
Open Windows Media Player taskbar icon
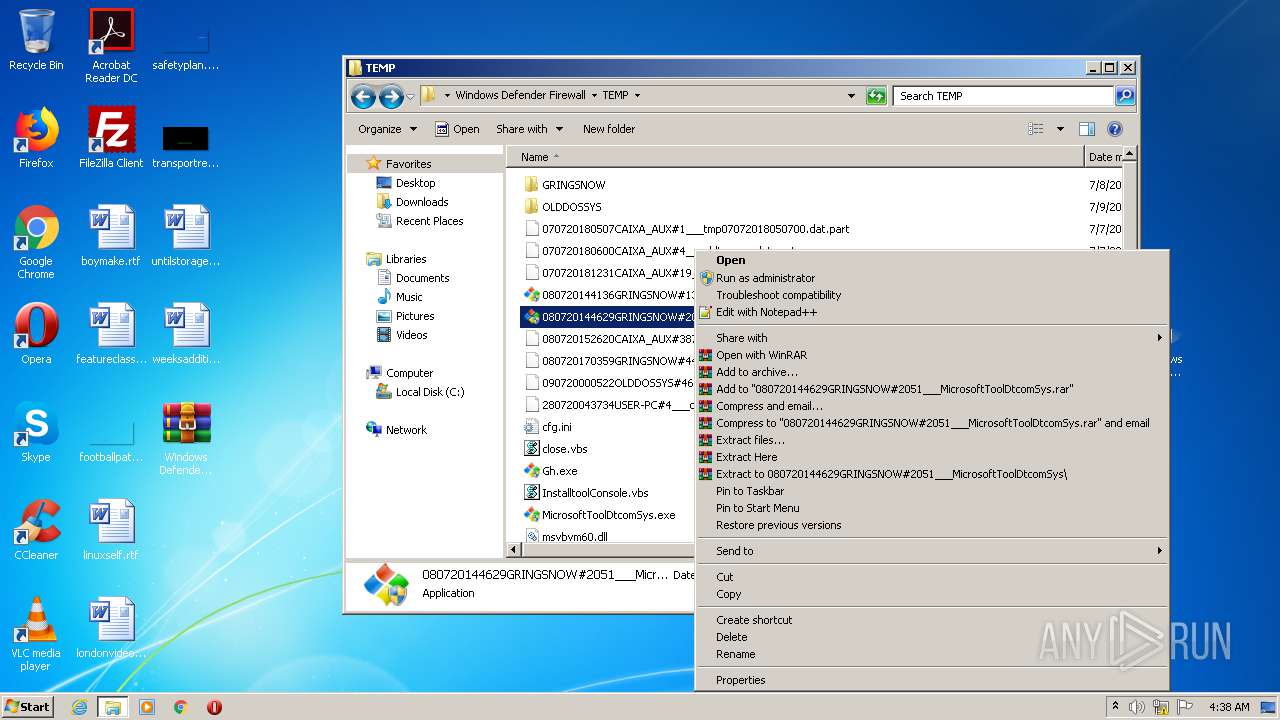pyautogui.click(x=147, y=707)
